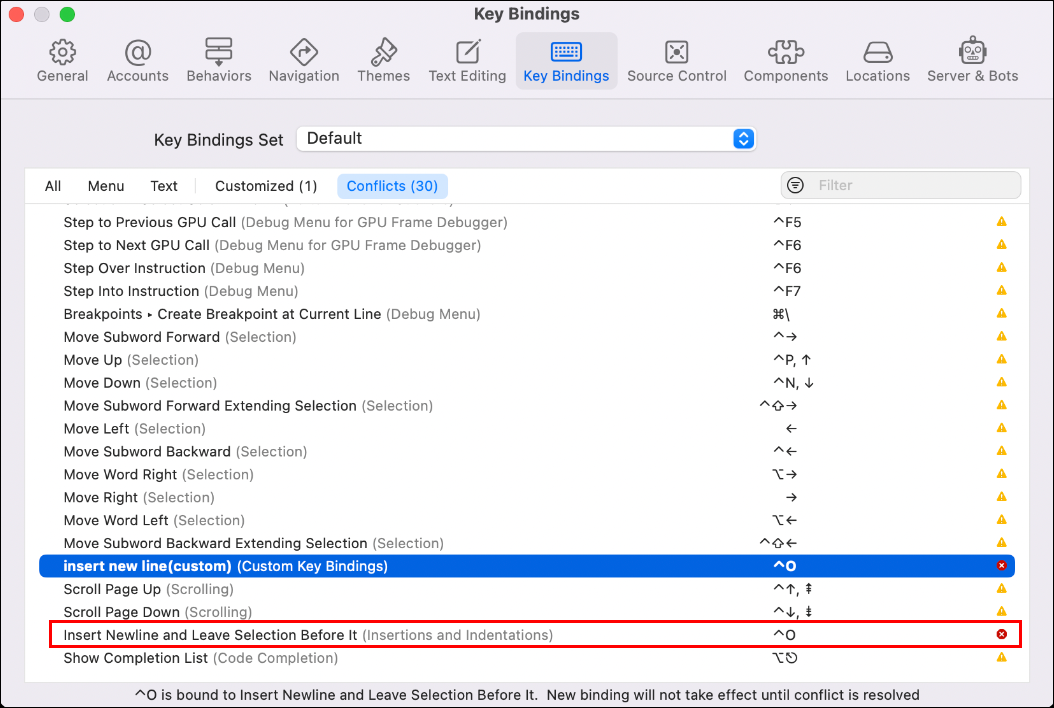Switch to the Text filter tab

(164, 186)
